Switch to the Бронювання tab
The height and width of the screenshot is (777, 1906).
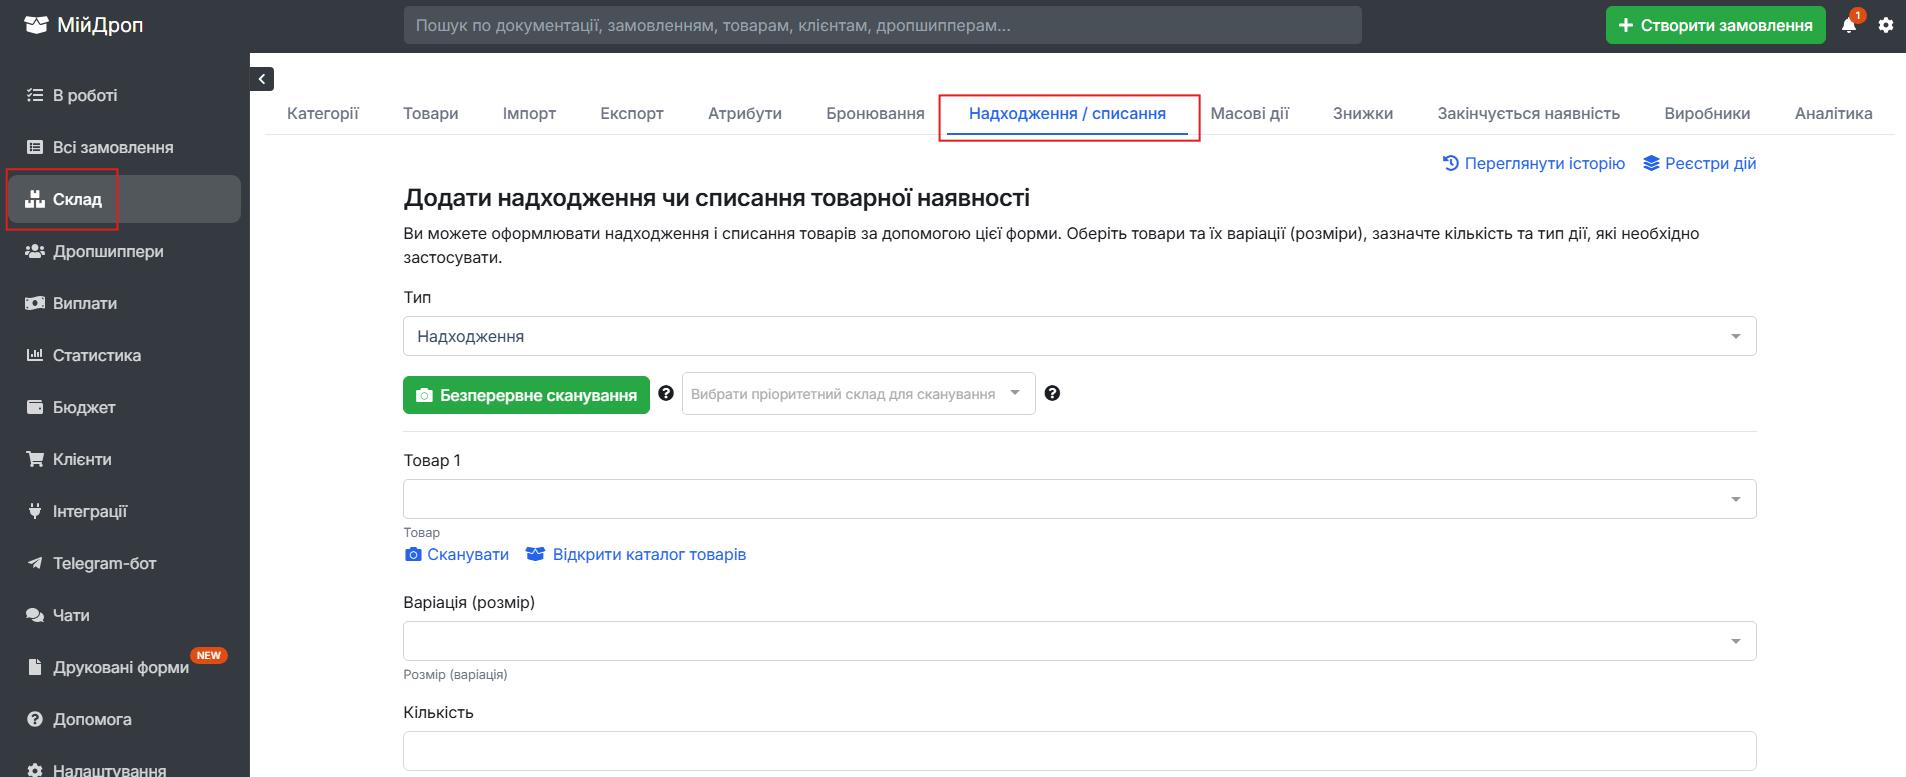click(875, 114)
